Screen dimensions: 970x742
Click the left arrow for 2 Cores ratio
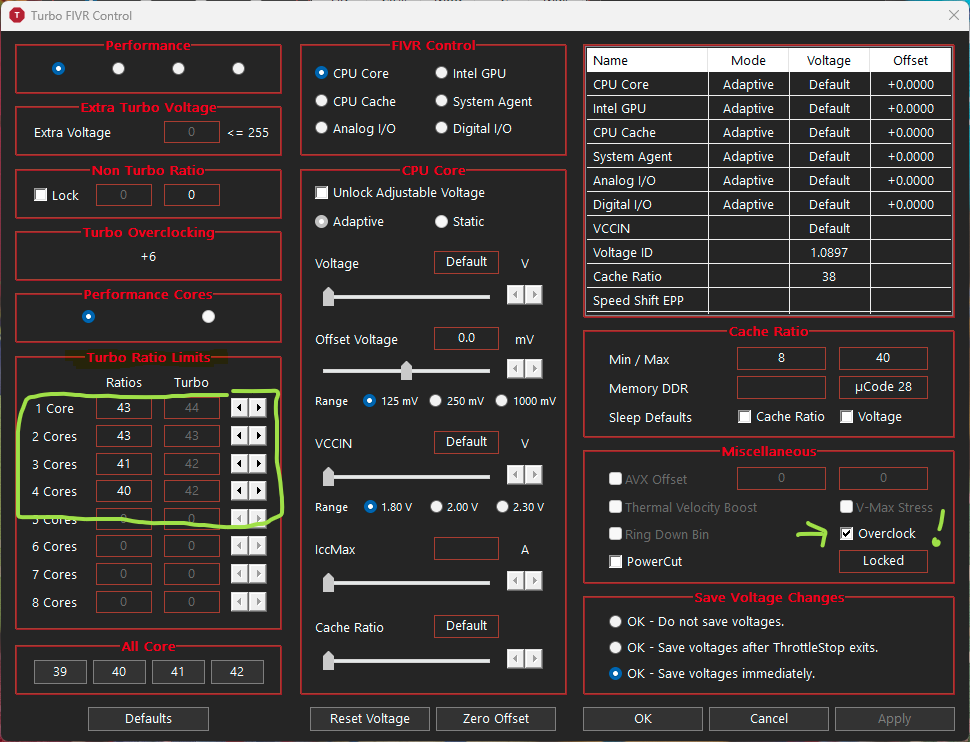pos(240,436)
